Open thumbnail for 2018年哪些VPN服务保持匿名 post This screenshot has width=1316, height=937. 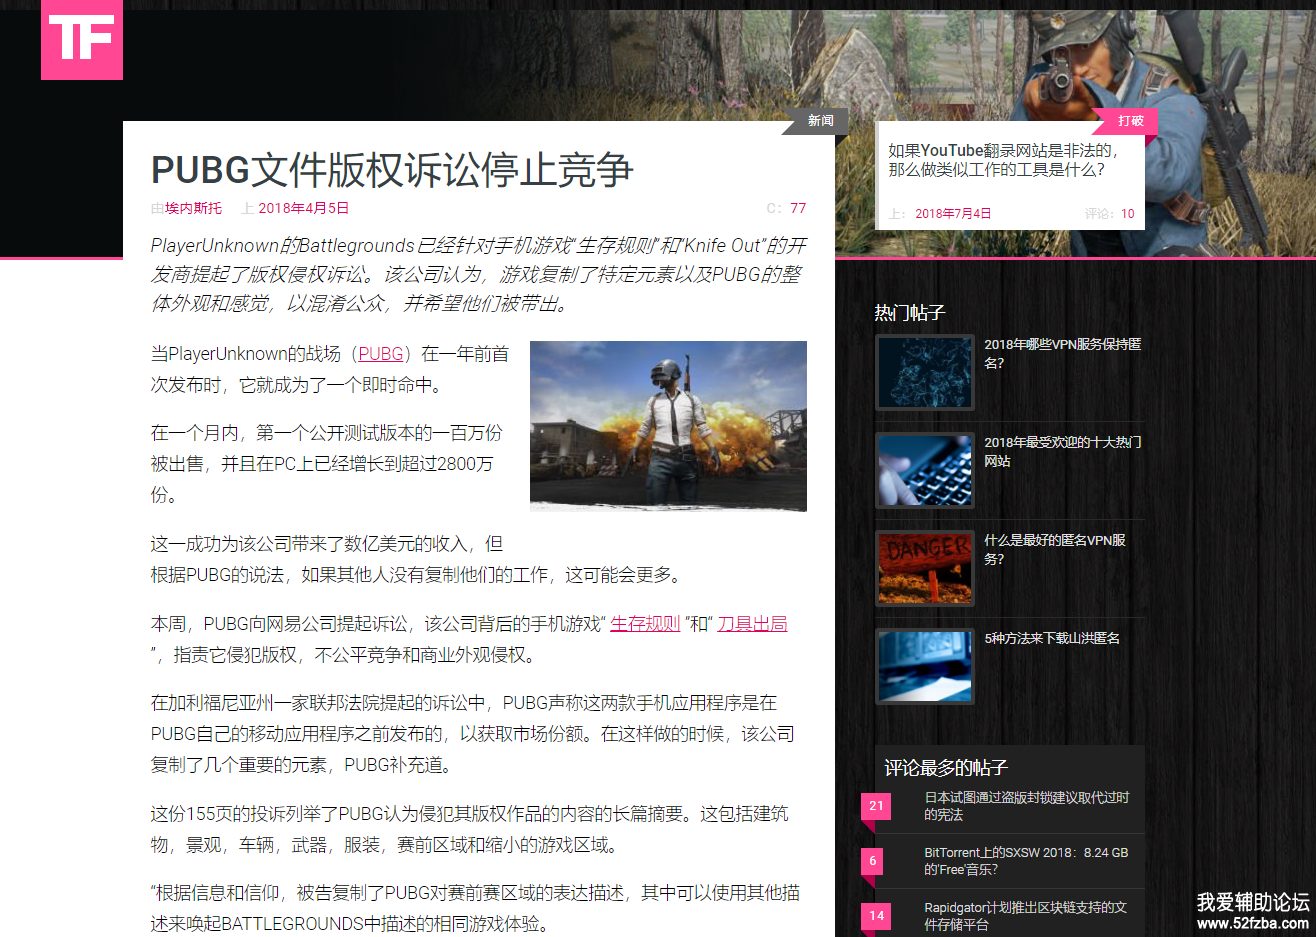point(925,372)
